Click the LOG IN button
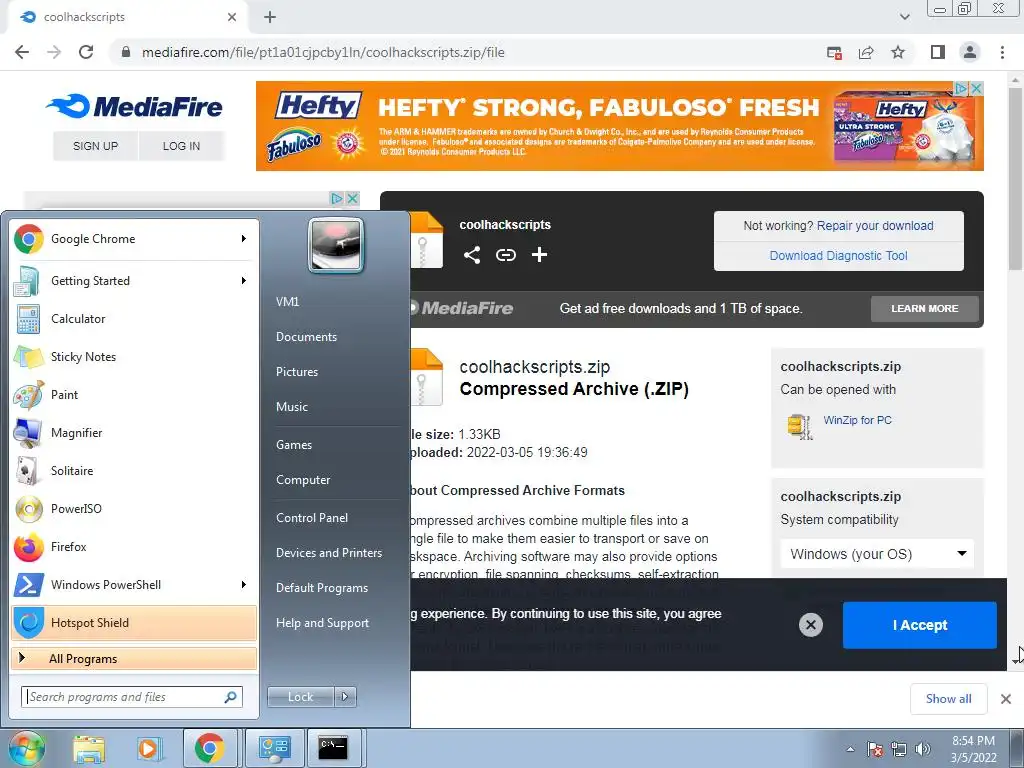 [x=182, y=146]
